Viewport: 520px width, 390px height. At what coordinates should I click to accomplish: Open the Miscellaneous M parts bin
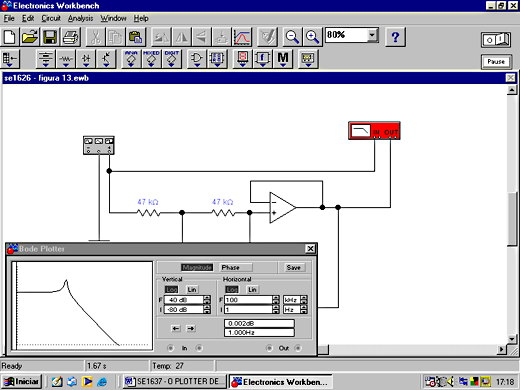pyautogui.click(x=283, y=59)
